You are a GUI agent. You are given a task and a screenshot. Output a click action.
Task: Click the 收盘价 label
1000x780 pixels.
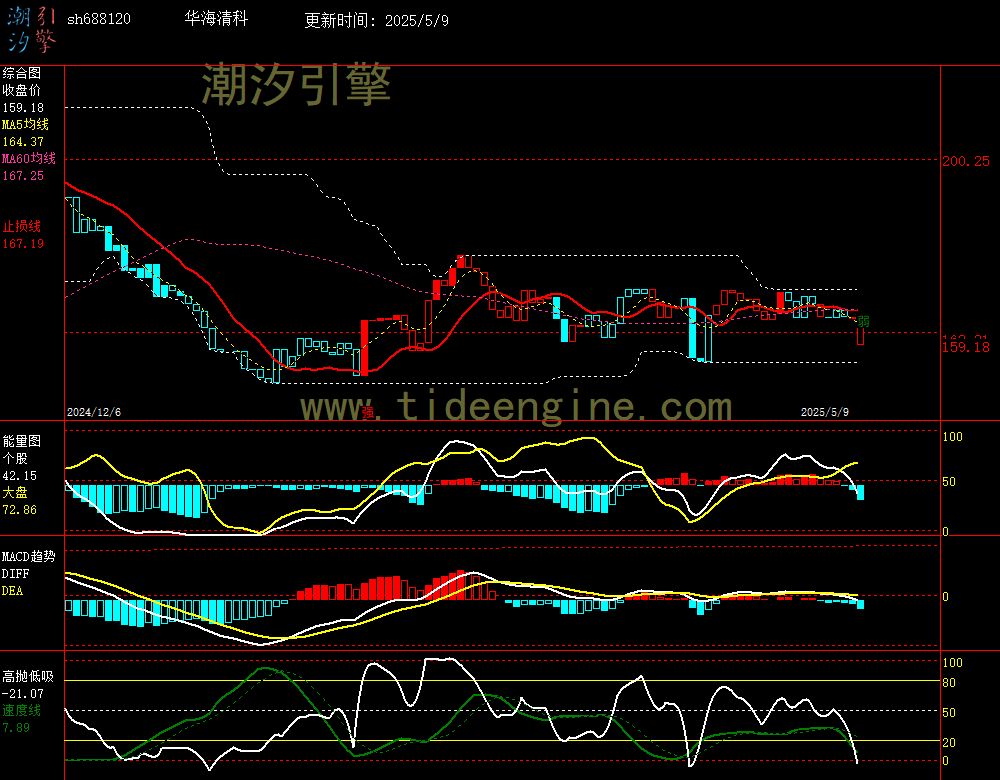tap(22, 90)
